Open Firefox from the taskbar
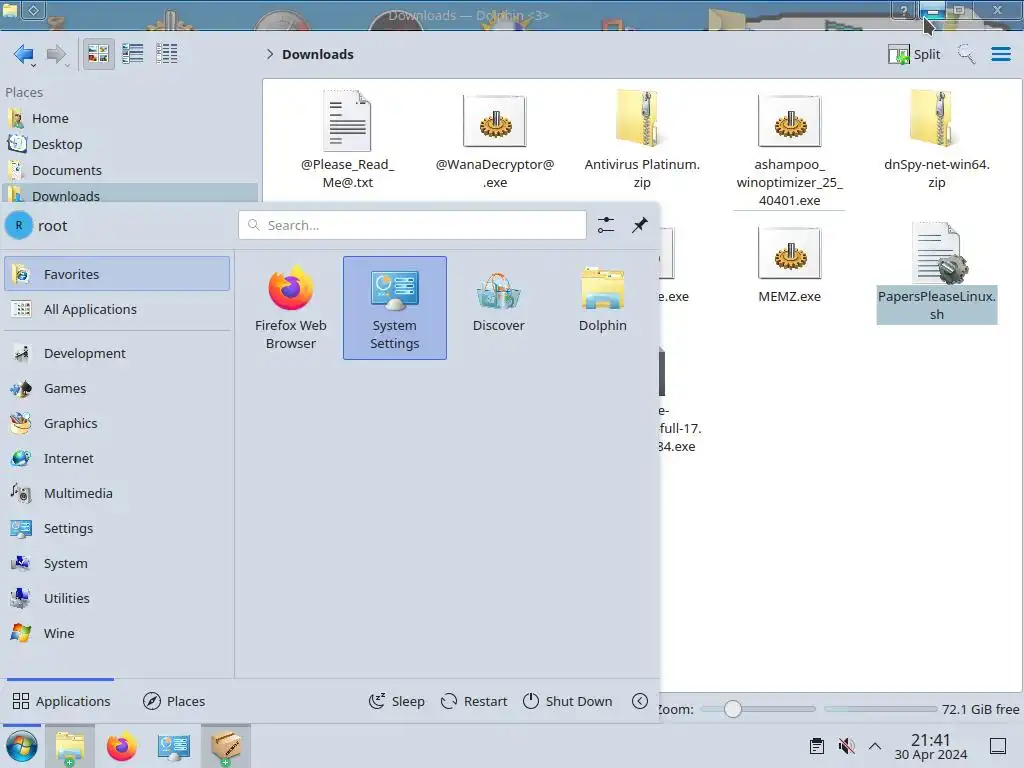Viewport: 1024px width, 768px height. pos(121,746)
